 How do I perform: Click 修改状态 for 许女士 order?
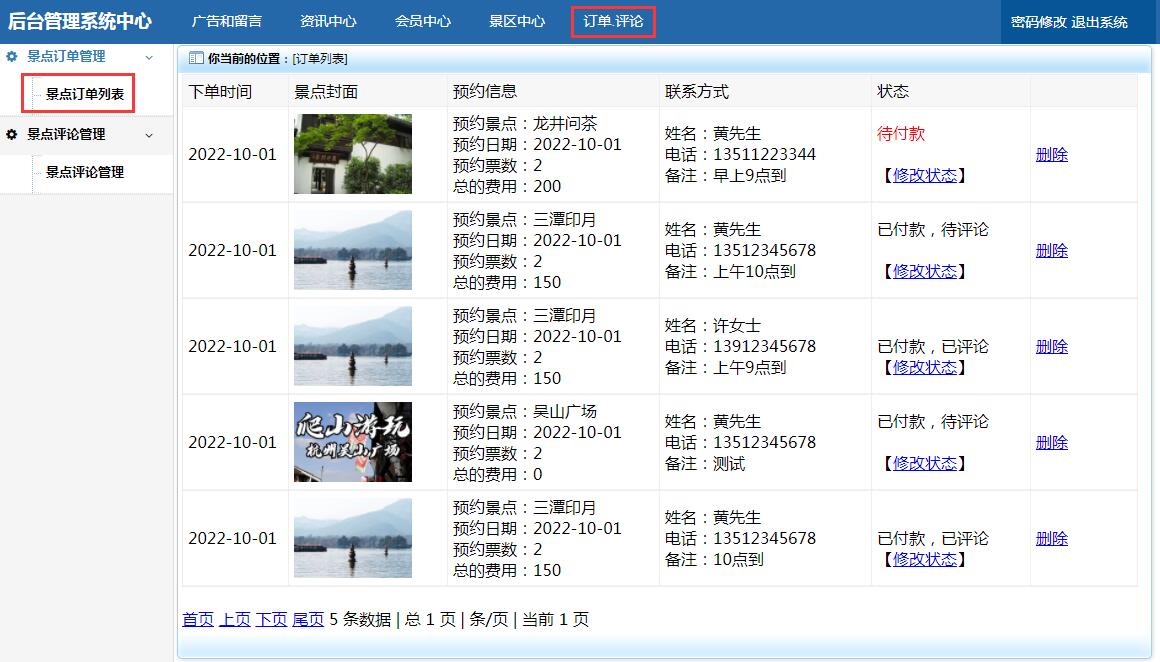pos(925,368)
